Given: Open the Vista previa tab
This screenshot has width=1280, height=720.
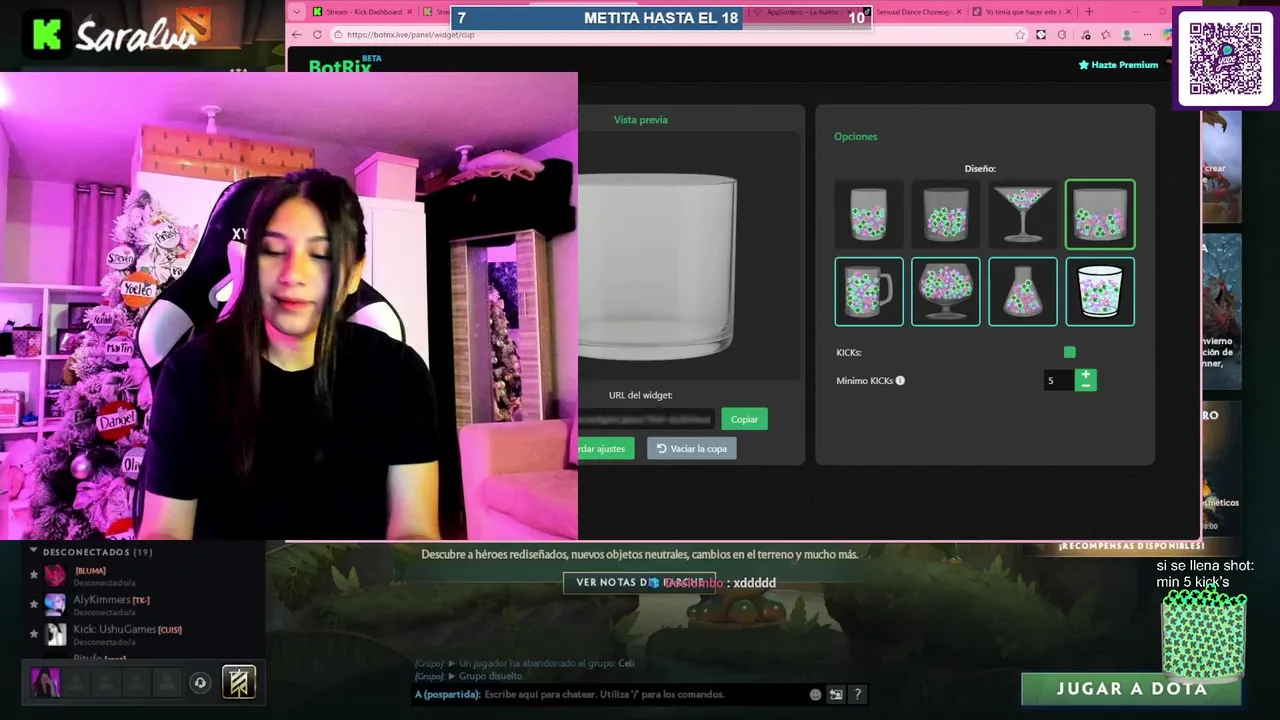Looking at the screenshot, I should 640,120.
